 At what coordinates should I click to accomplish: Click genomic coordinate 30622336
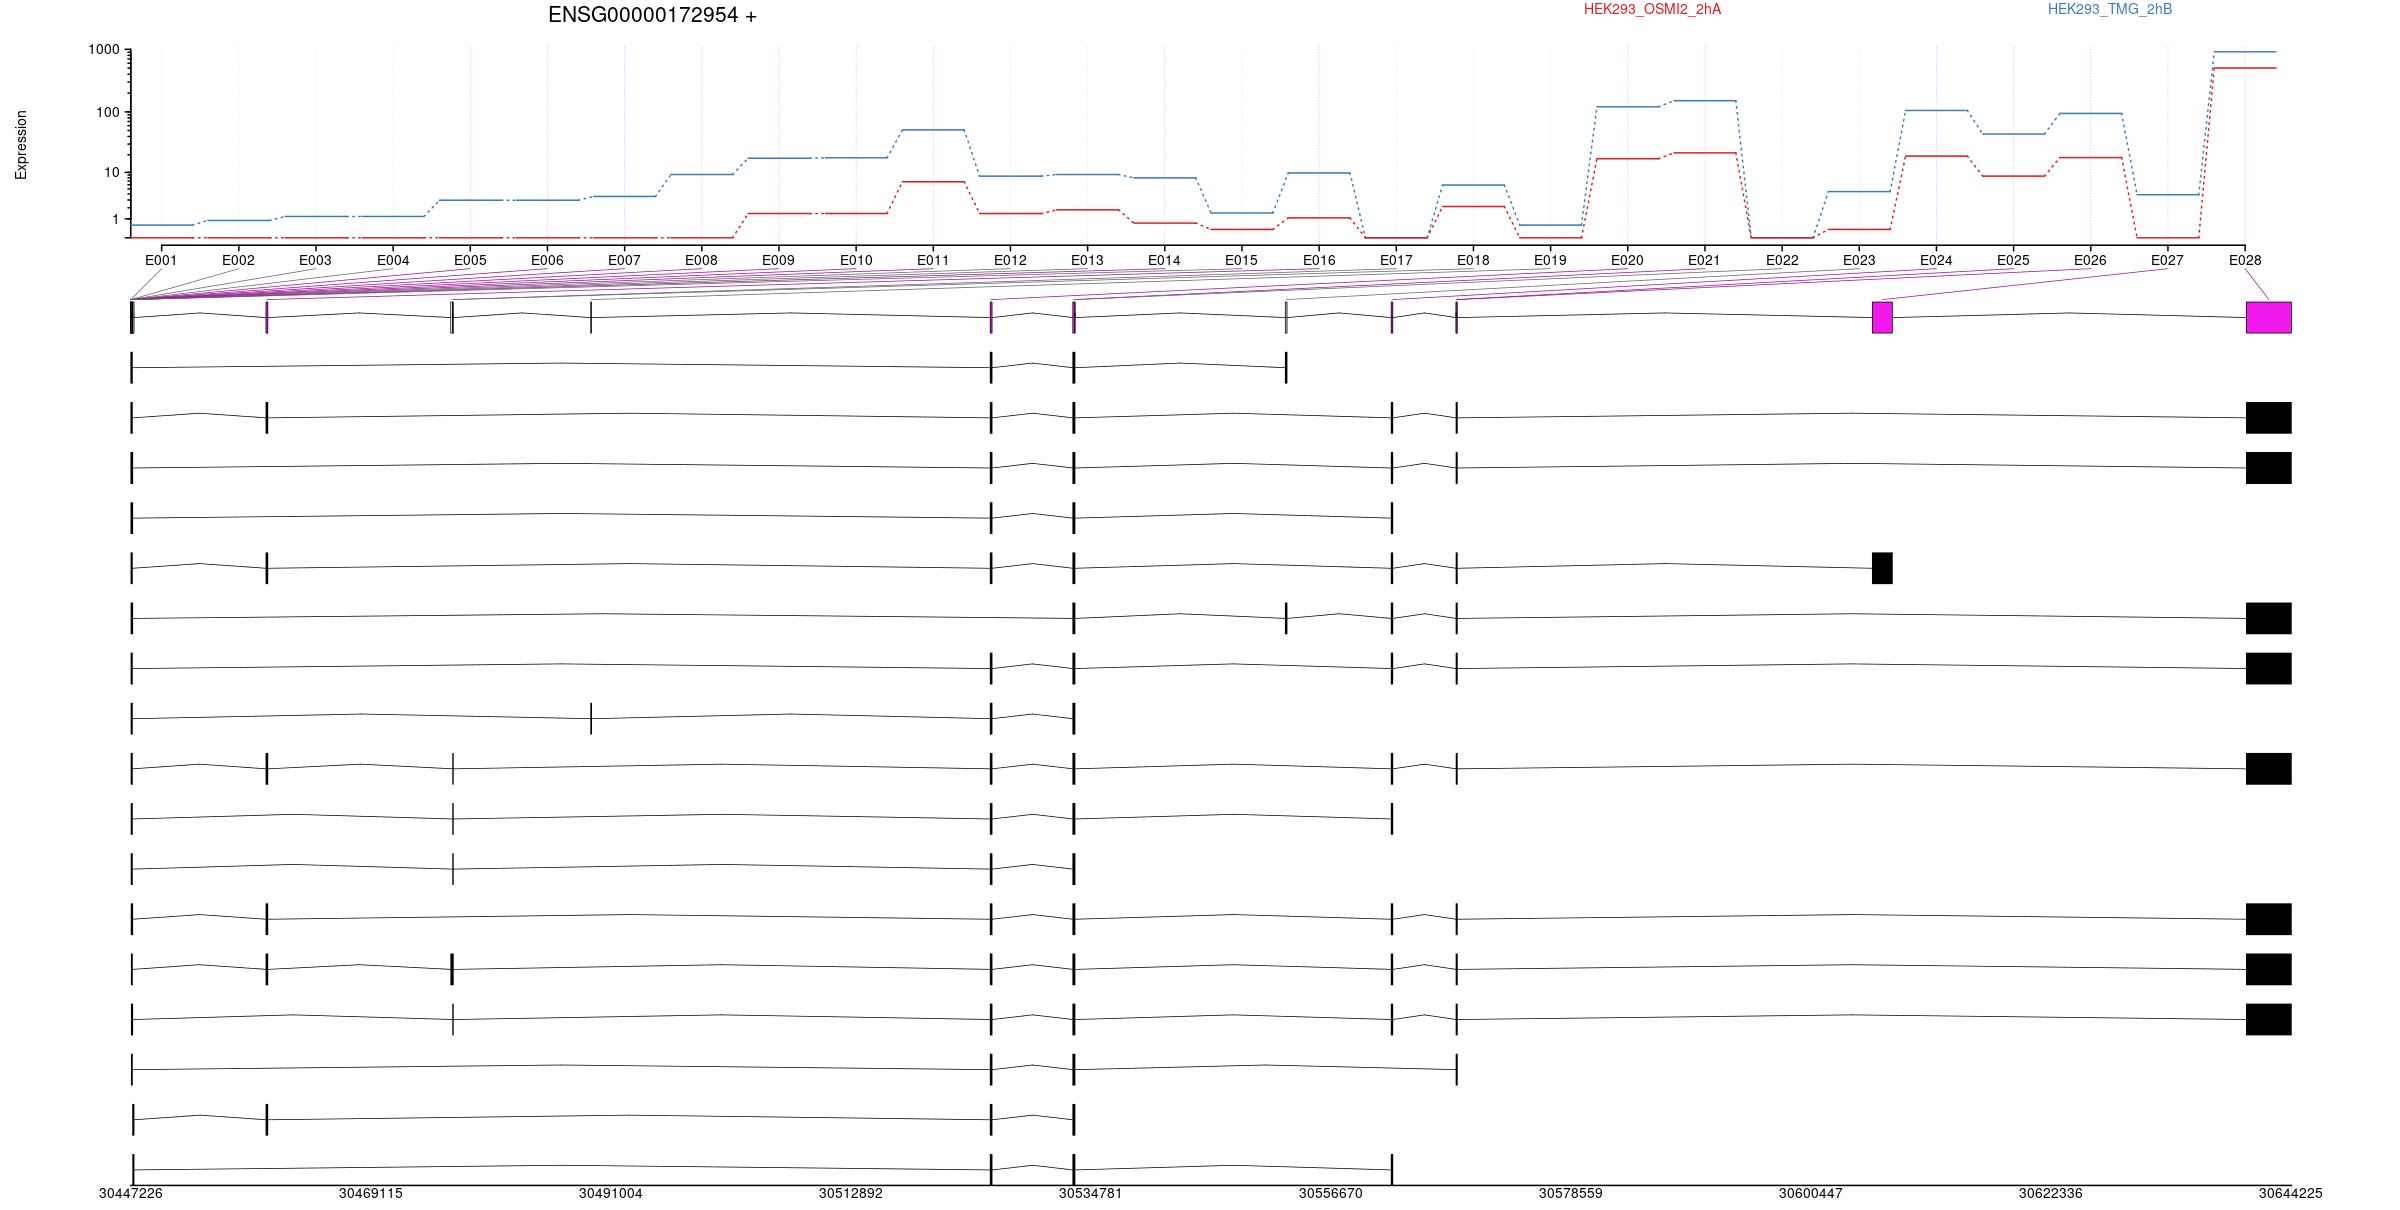point(2051,1193)
